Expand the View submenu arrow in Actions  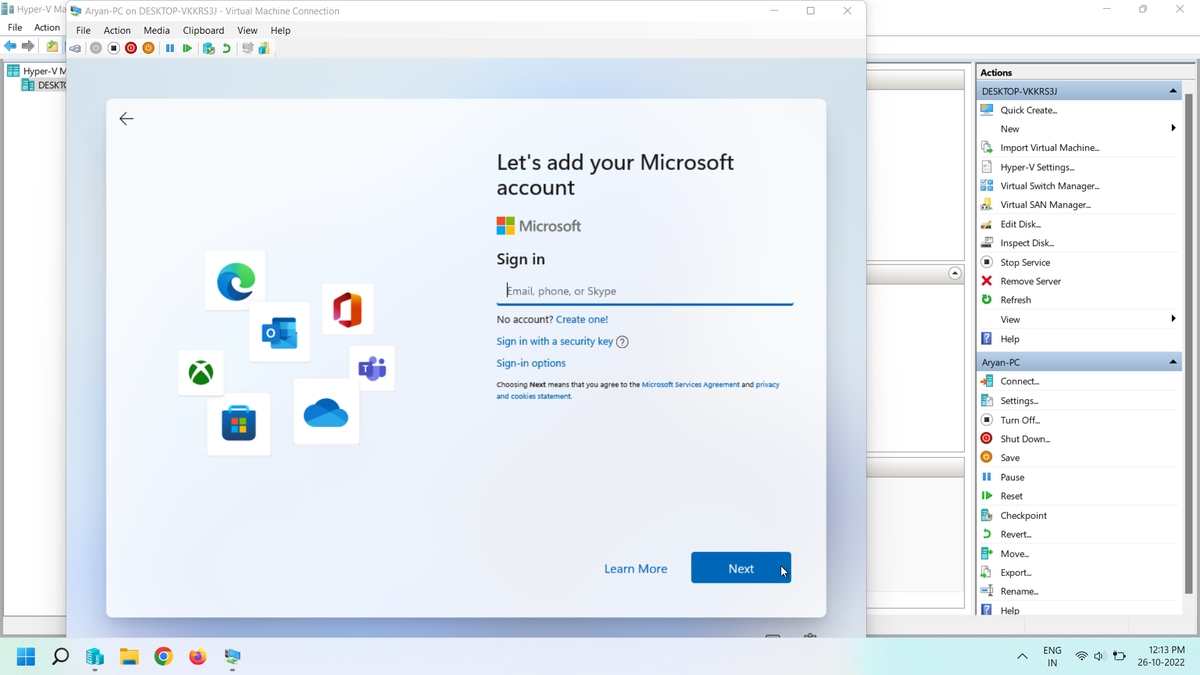(x=1173, y=319)
